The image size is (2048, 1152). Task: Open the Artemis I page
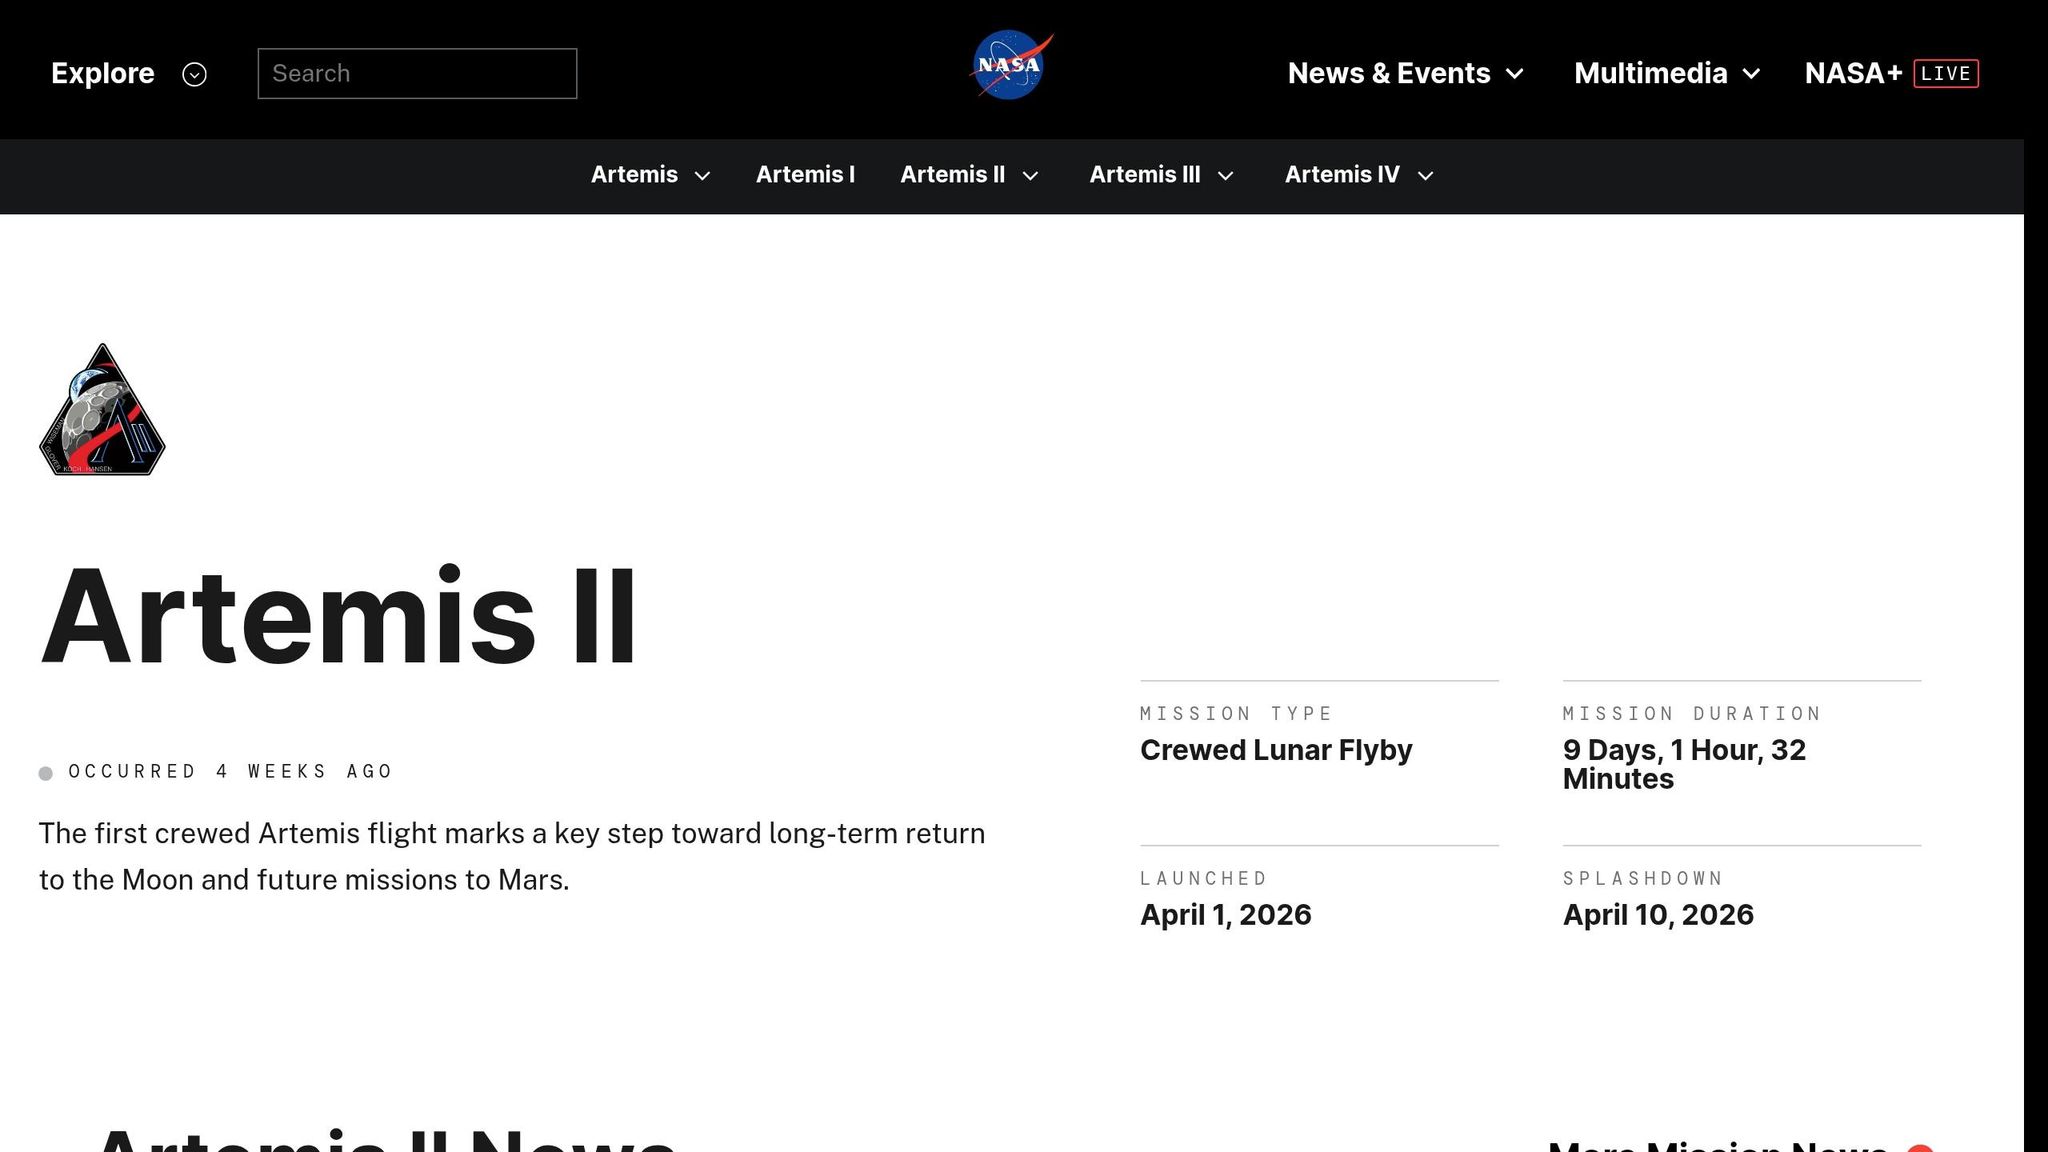(x=805, y=175)
